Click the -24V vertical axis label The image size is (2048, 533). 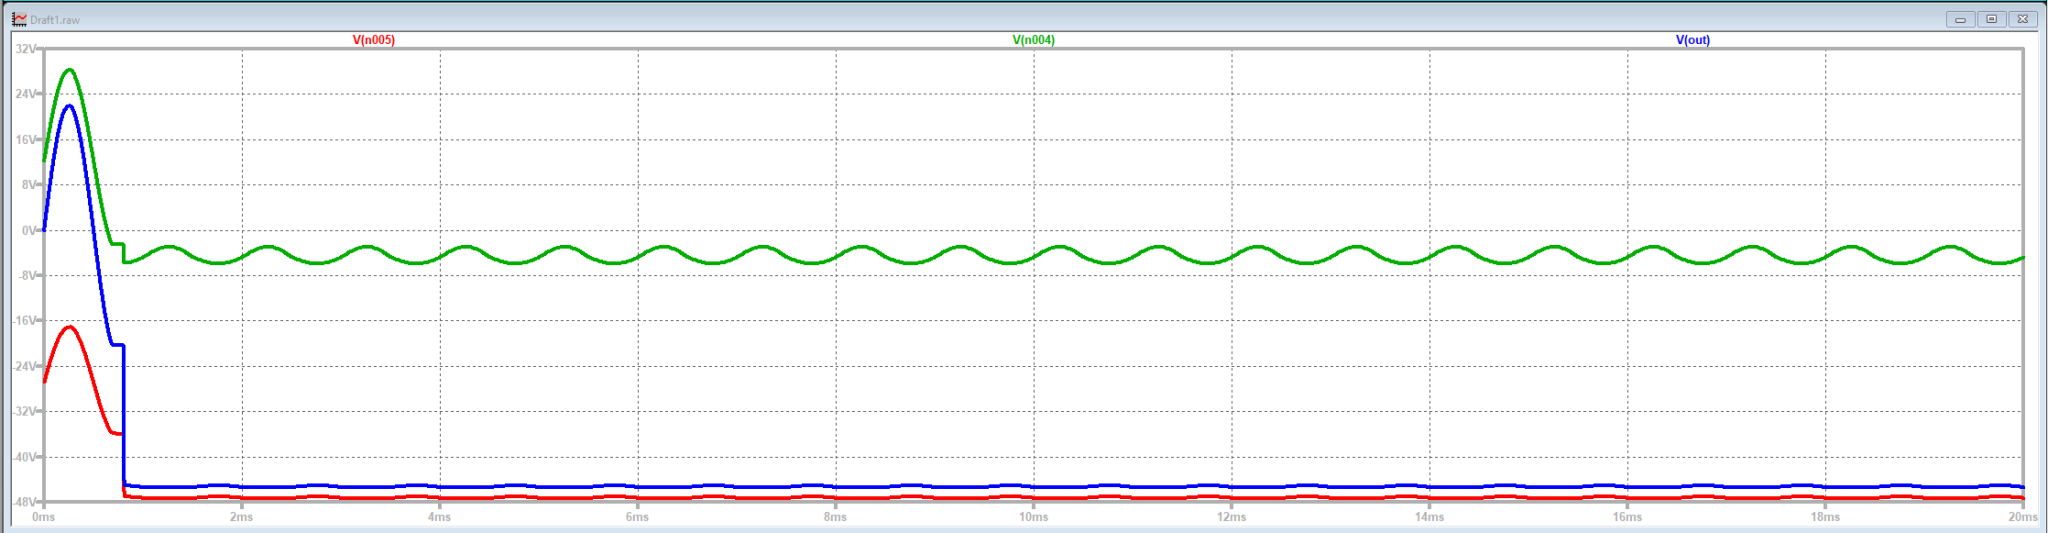pos(25,366)
